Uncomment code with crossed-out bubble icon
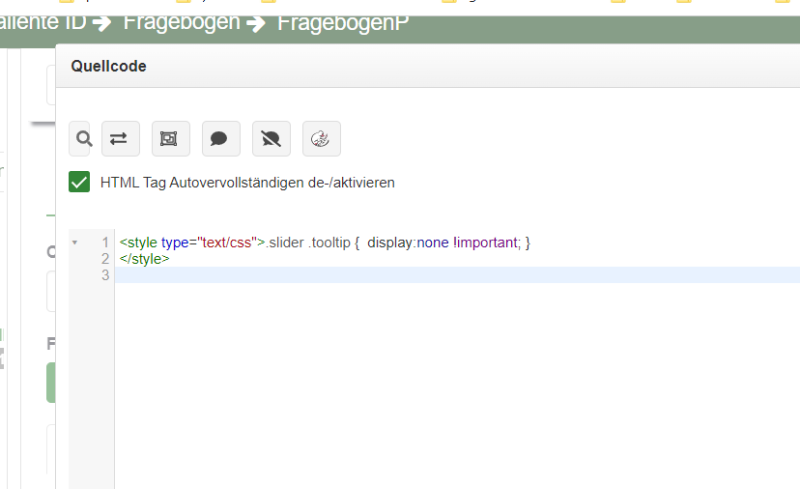Screen dimensions: 800x489 pos(271,139)
